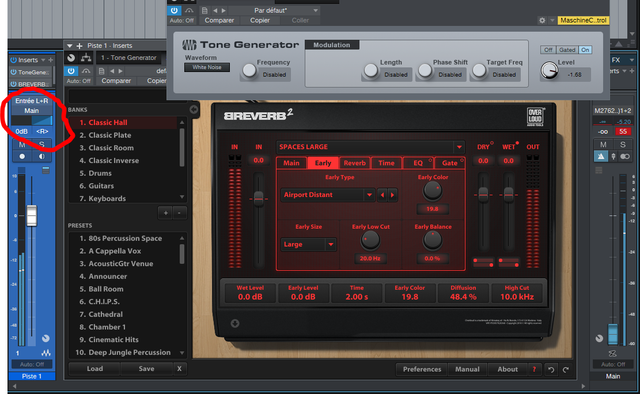Collapse Piste 1 - Inserts triangle
The image size is (640, 394).
(x=69, y=46)
